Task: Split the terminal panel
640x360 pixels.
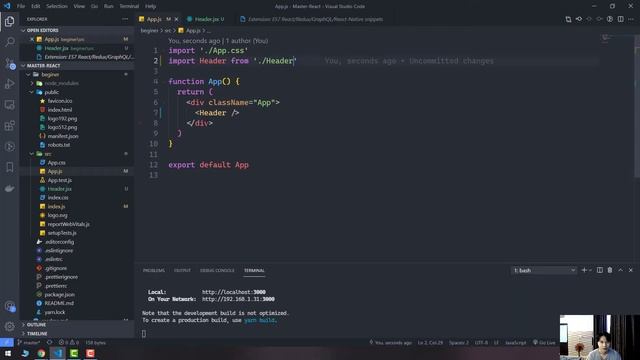Action: (600, 270)
